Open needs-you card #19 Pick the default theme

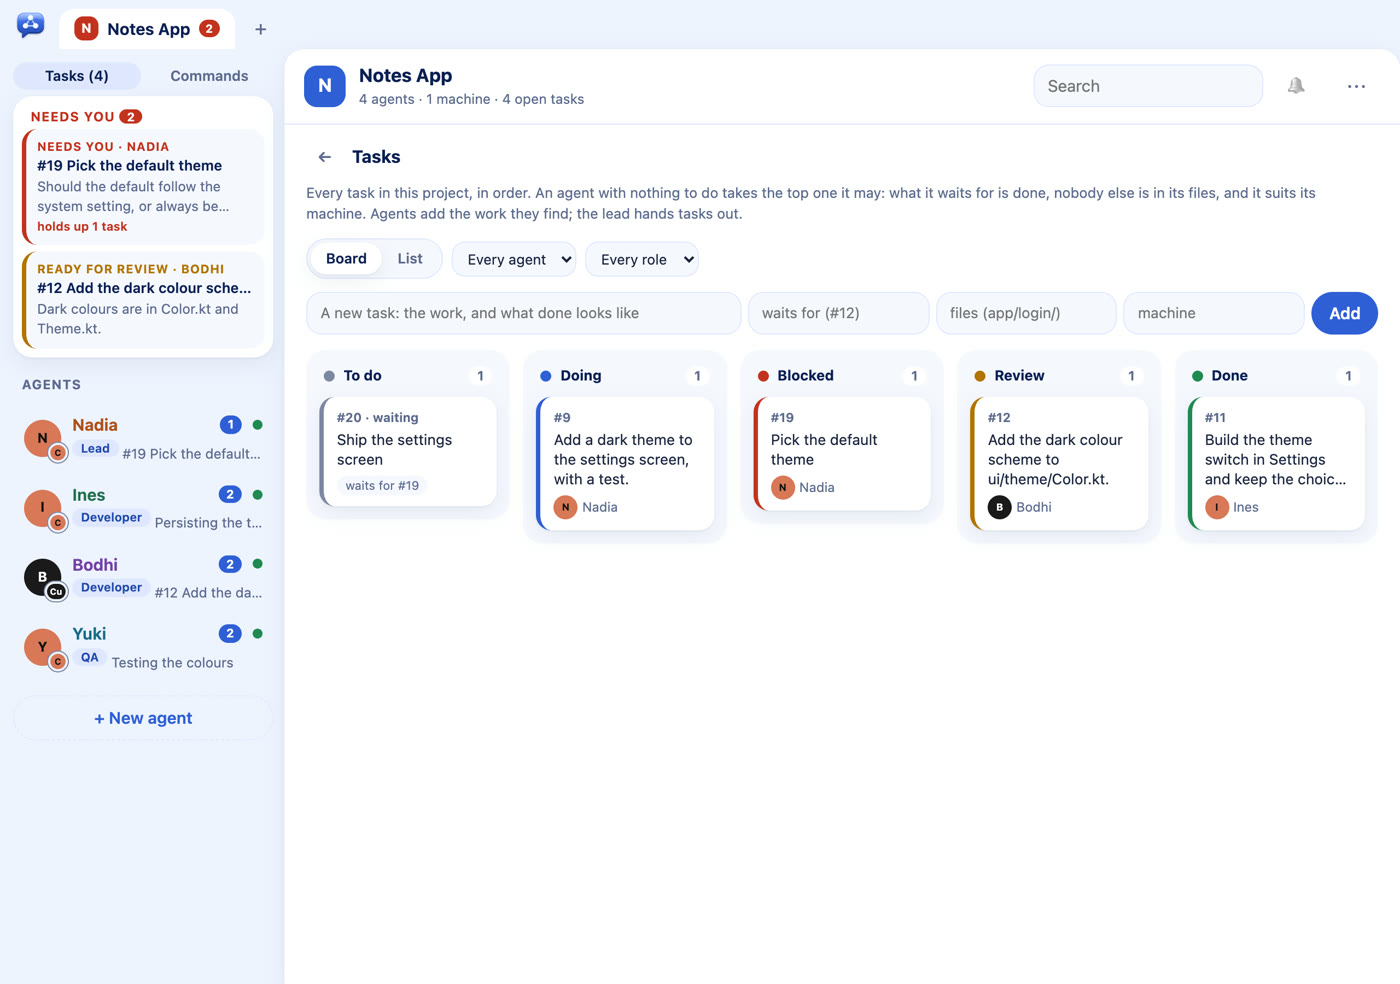click(x=143, y=186)
